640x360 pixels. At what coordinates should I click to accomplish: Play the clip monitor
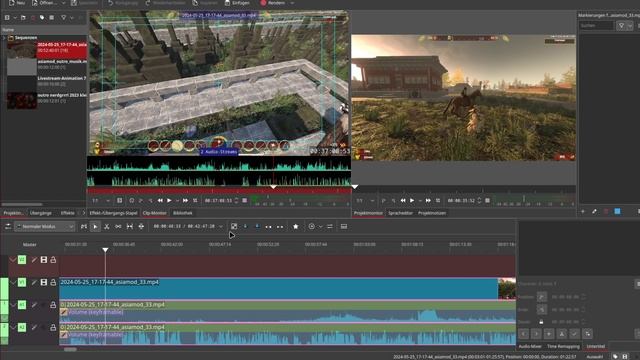[169, 200]
